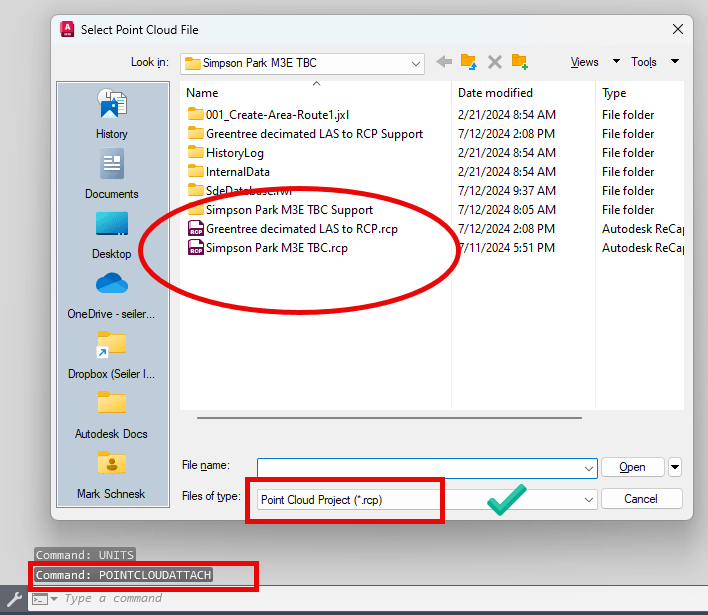This screenshot has height=615, width=708.
Task: Expand the File name history dropdown arrow
Action: click(588, 468)
